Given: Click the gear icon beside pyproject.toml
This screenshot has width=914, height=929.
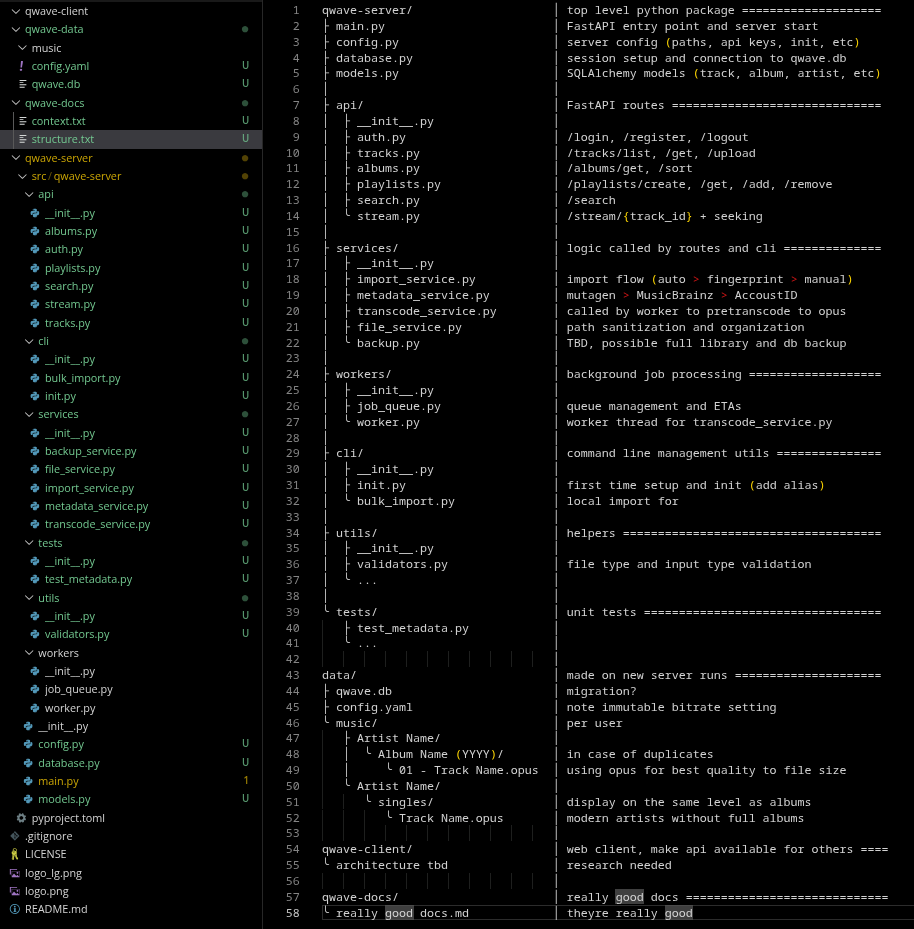Looking at the screenshot, I should click(x=22, y=818).
